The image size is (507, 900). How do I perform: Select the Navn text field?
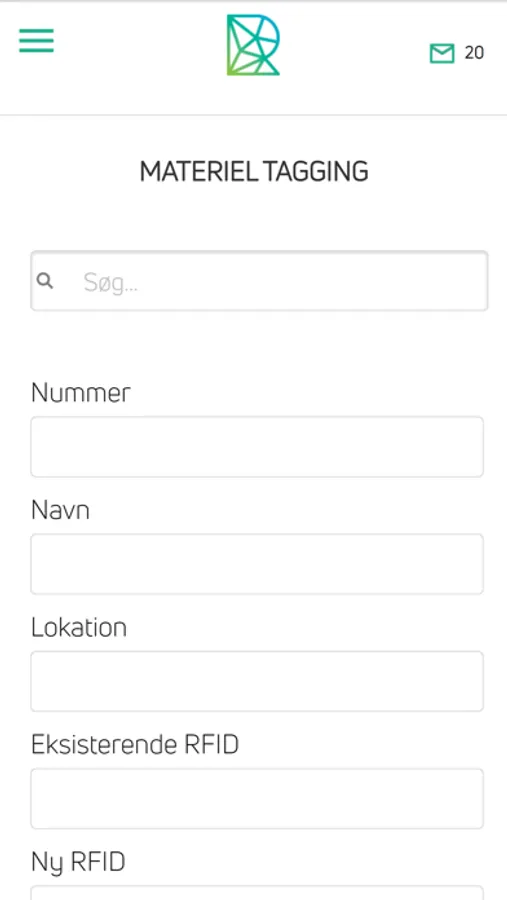(x=257, y=564)
